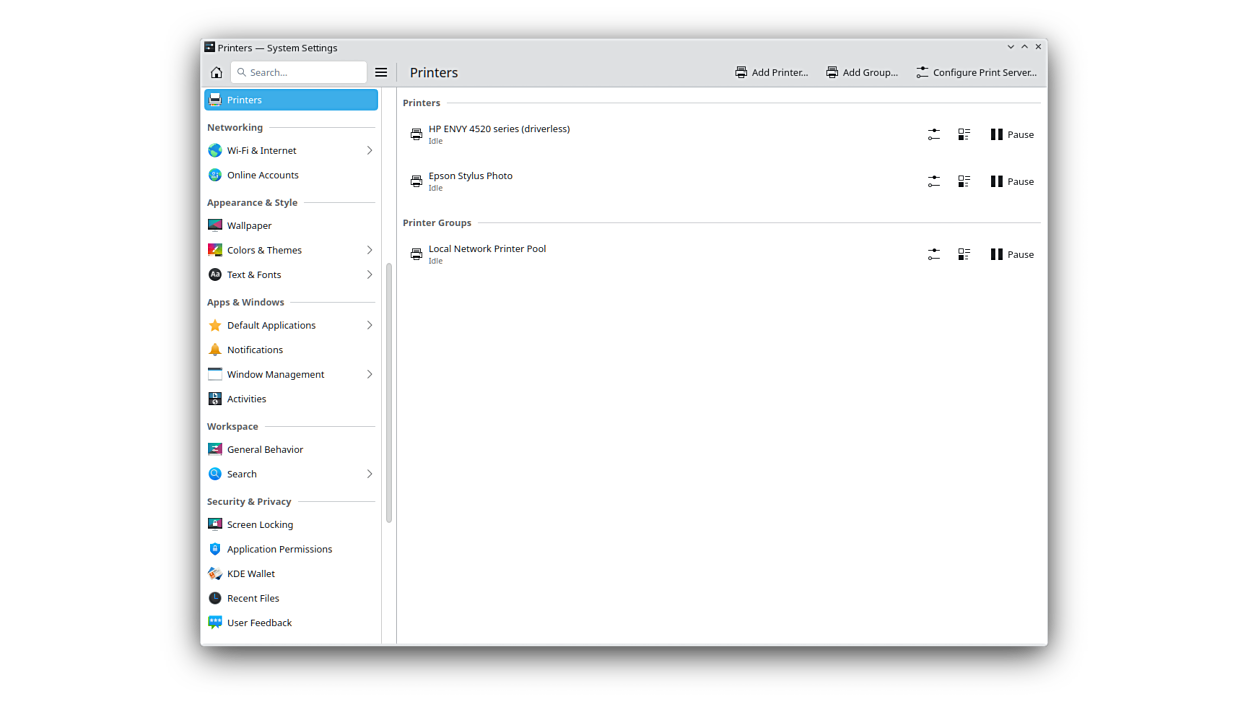
Task: Expand Window Management chevron
Action: point(369,375)
